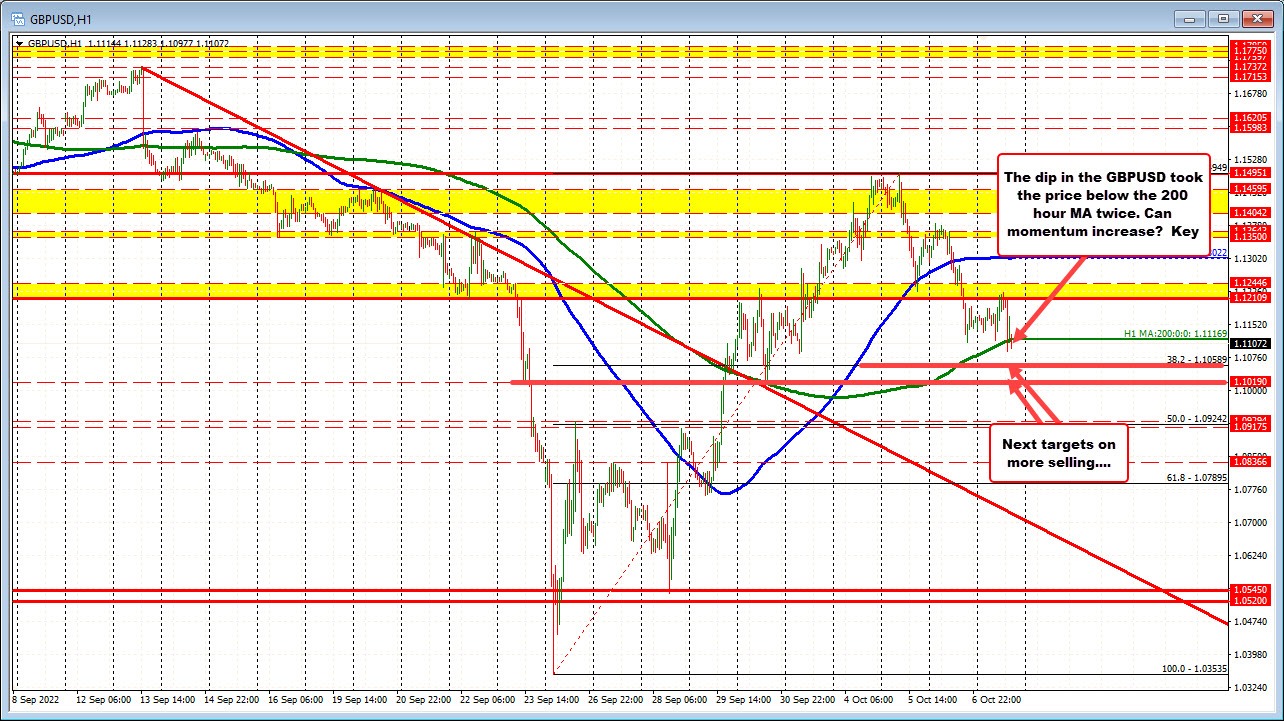Viewport: 1284px width, 721px height.
Task: Click the 1.13020 price axis value
Action: tap(1250, 258)
